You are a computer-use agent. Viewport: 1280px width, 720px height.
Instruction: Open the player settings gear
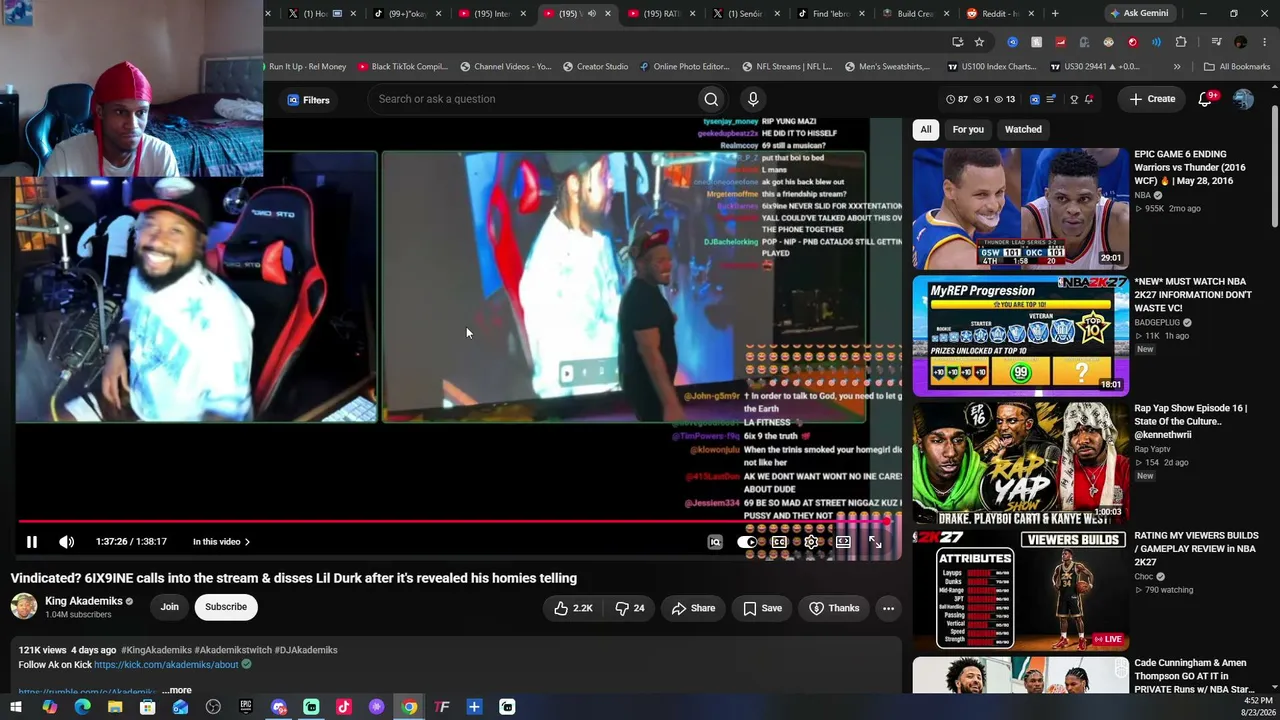811,542
